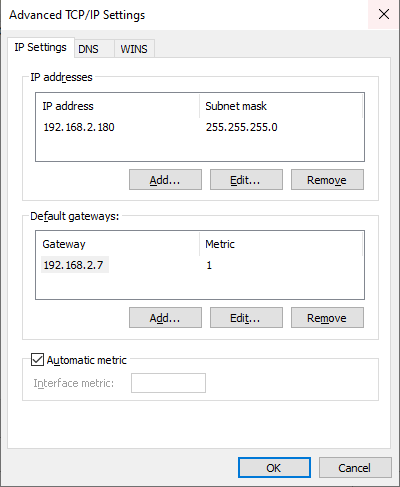
Task: Close the dialog with the X button
Action: point(384,14)
